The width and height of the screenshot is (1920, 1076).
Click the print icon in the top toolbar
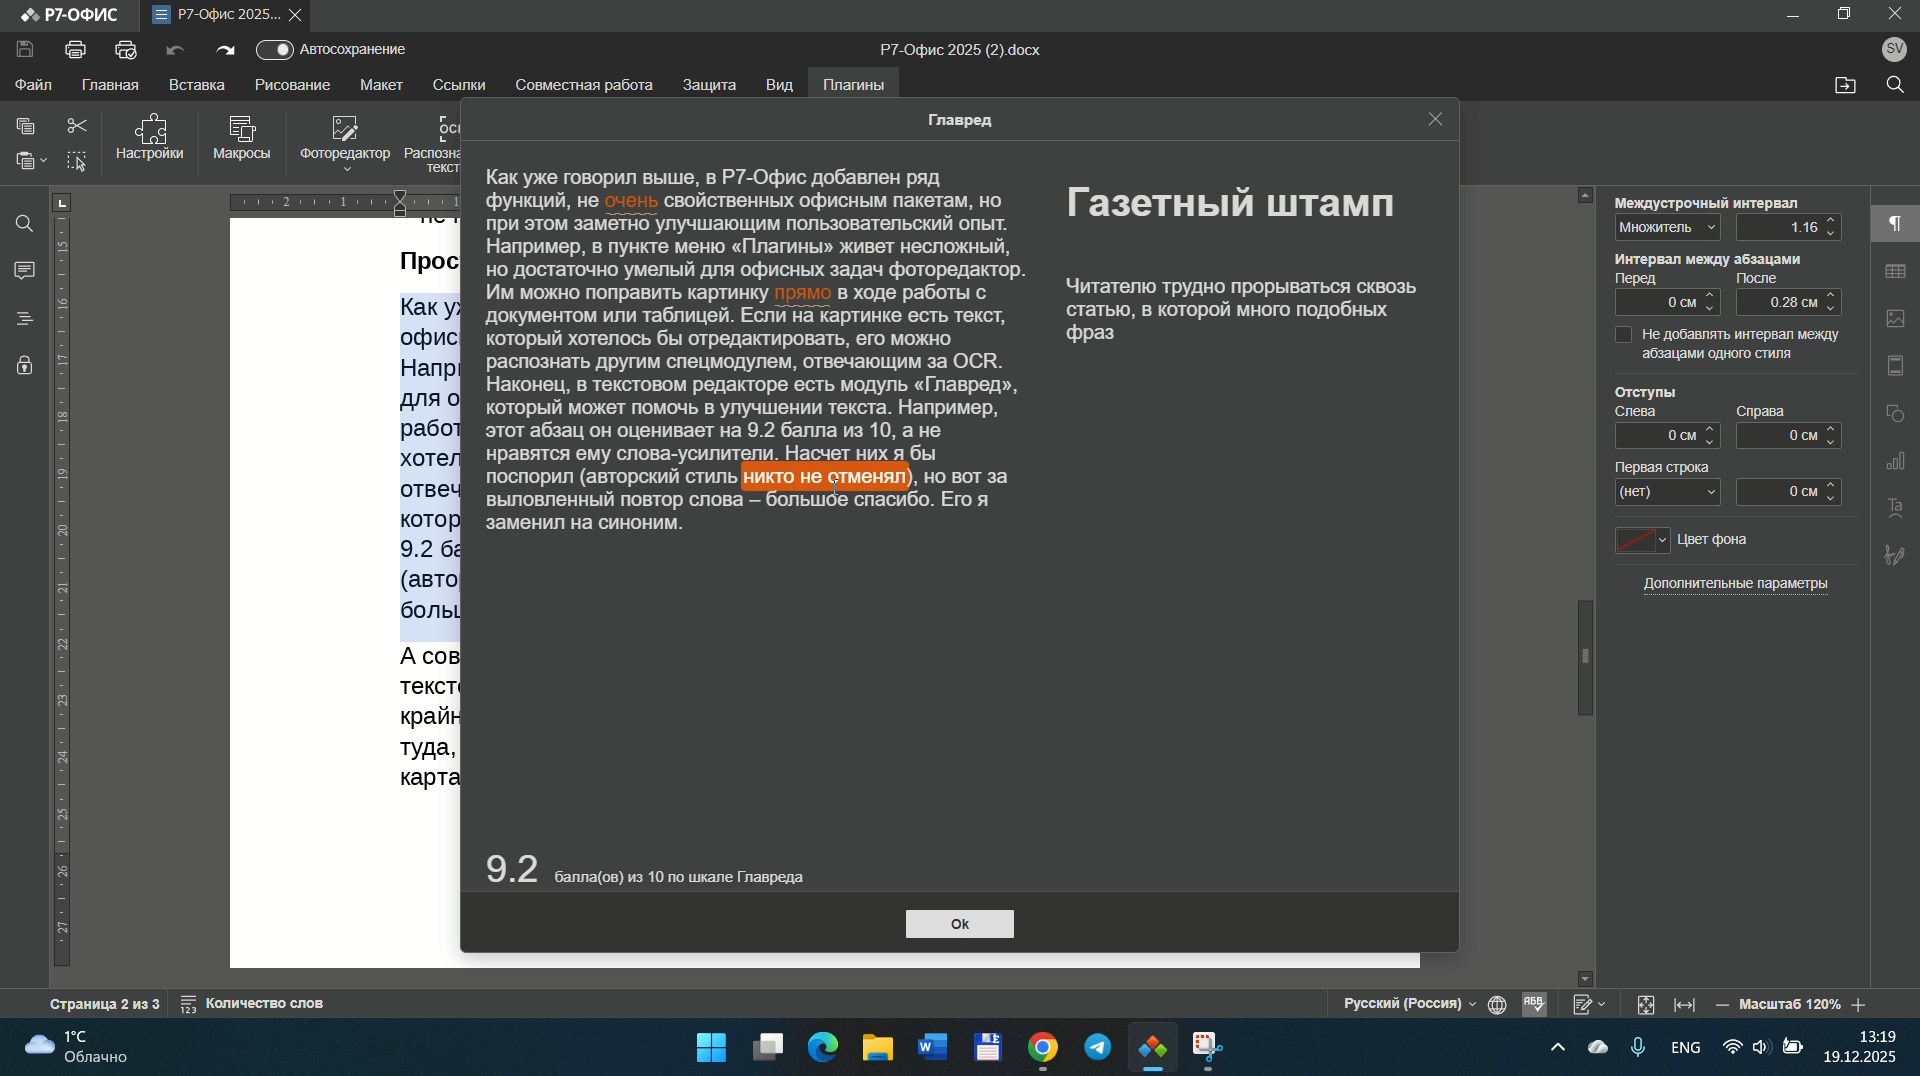pyautogui.click(x=76, y=50)
